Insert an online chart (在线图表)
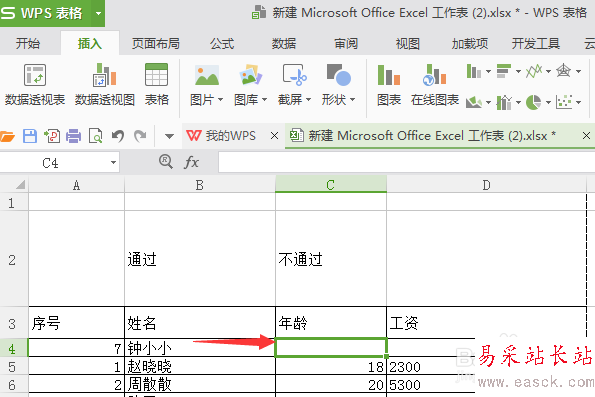This screenshot has width=595, height=397. click(x=435, y=84)
